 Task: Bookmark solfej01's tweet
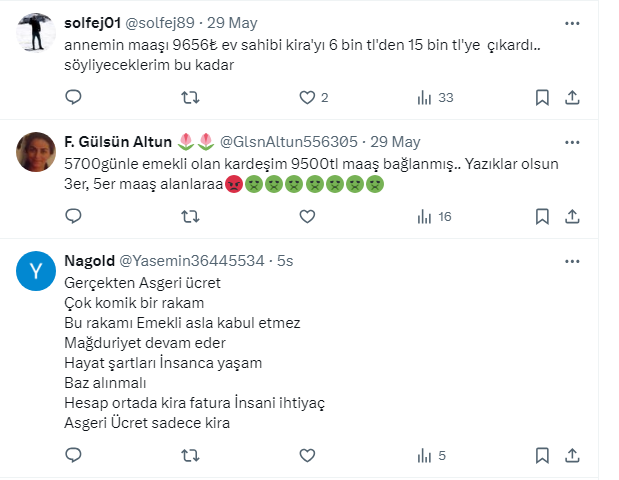pos(541,97)
